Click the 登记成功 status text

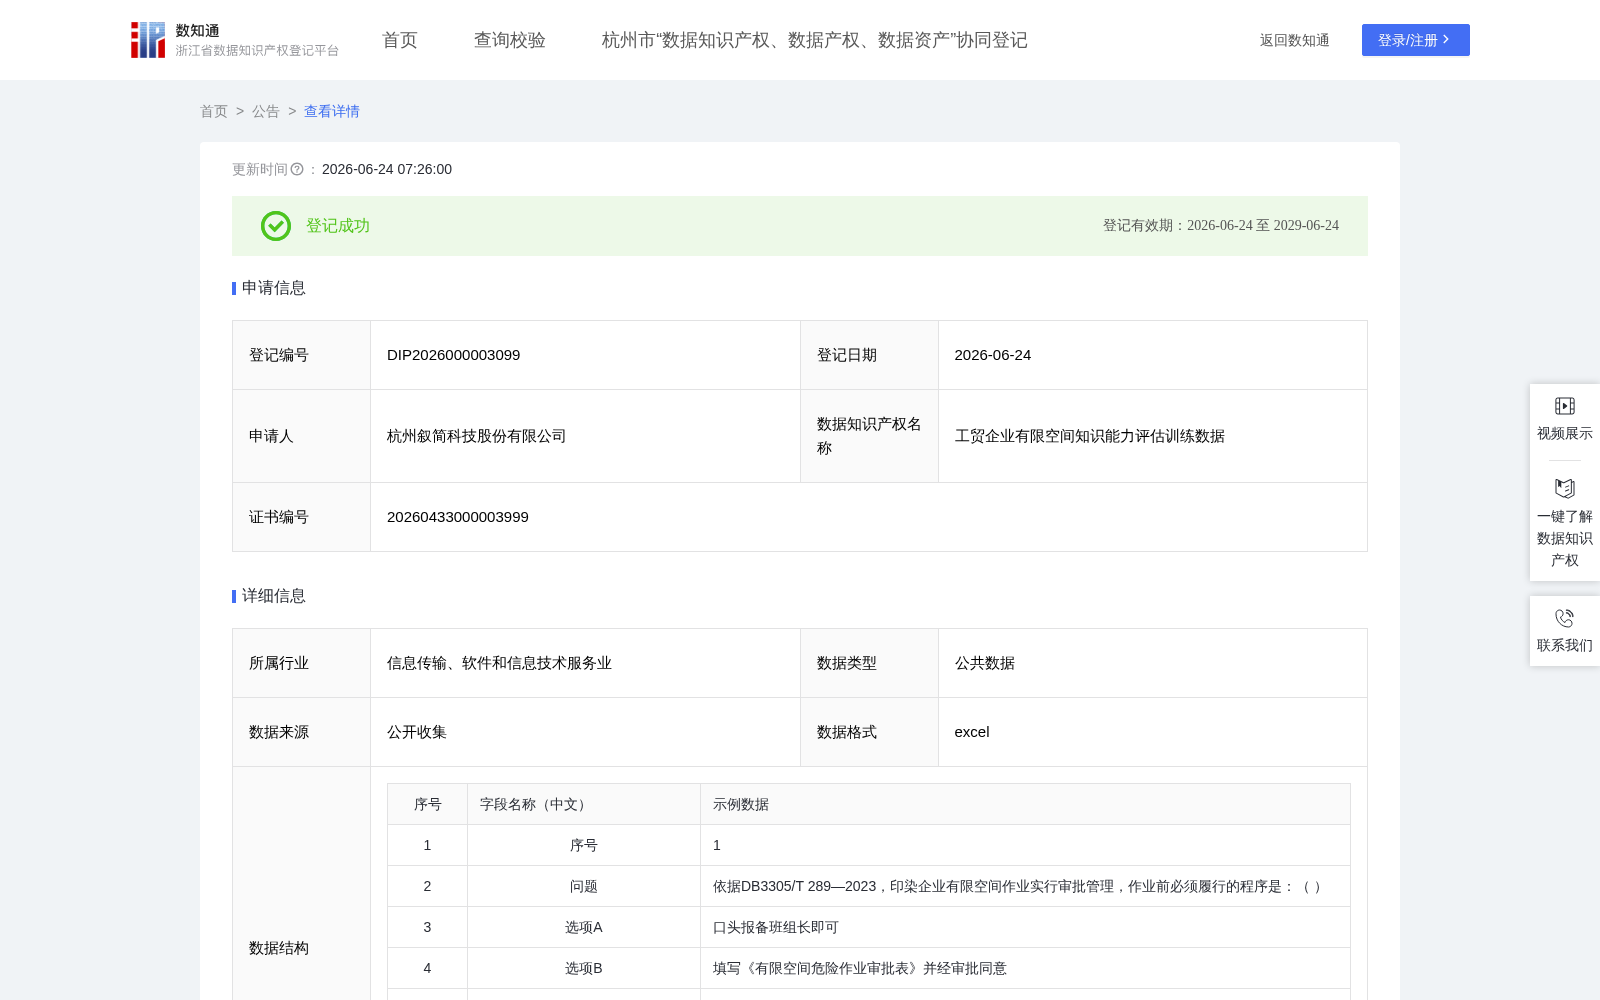tap(338, 226)
